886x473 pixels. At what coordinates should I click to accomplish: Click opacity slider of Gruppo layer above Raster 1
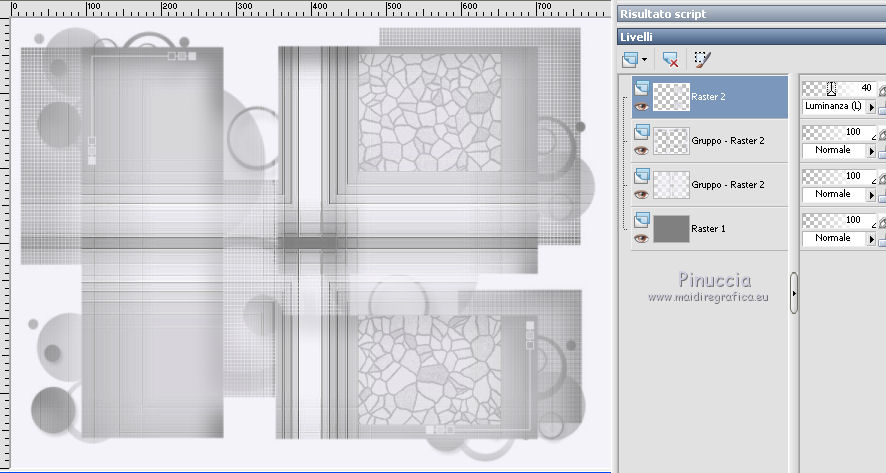[x=839, y=176]
